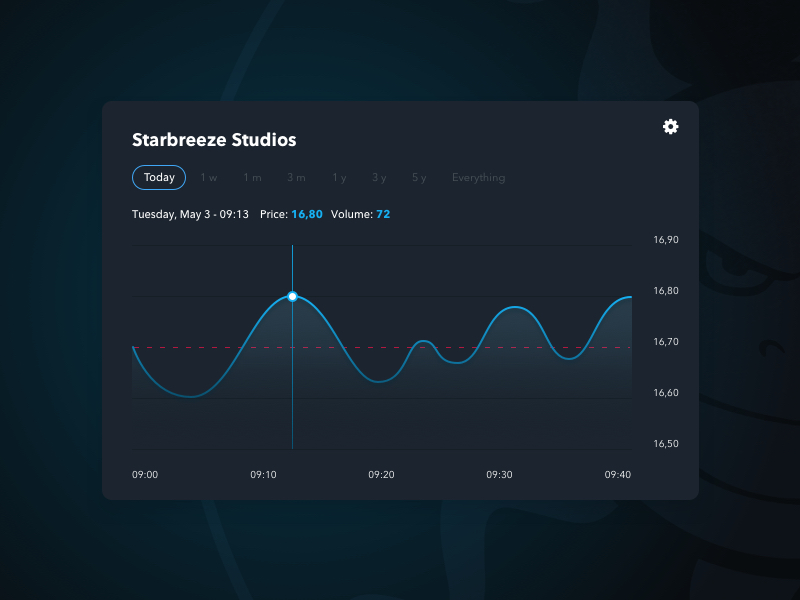
Task: Click the 16,90 price axis label
Action: point(665,240)
